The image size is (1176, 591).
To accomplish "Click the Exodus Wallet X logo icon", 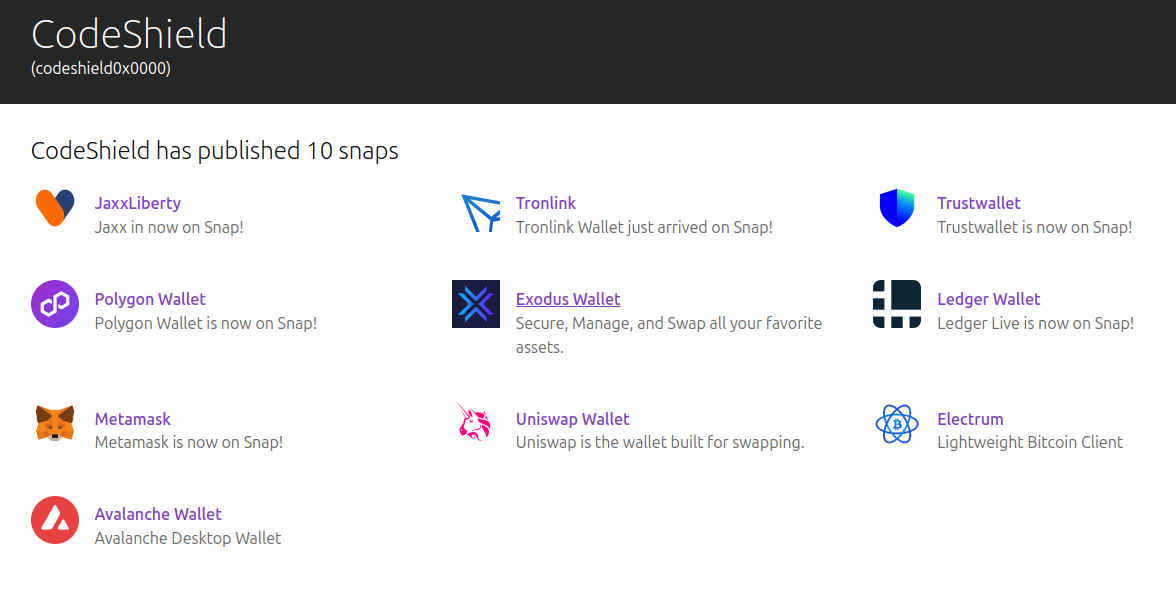I will (476, 304).
